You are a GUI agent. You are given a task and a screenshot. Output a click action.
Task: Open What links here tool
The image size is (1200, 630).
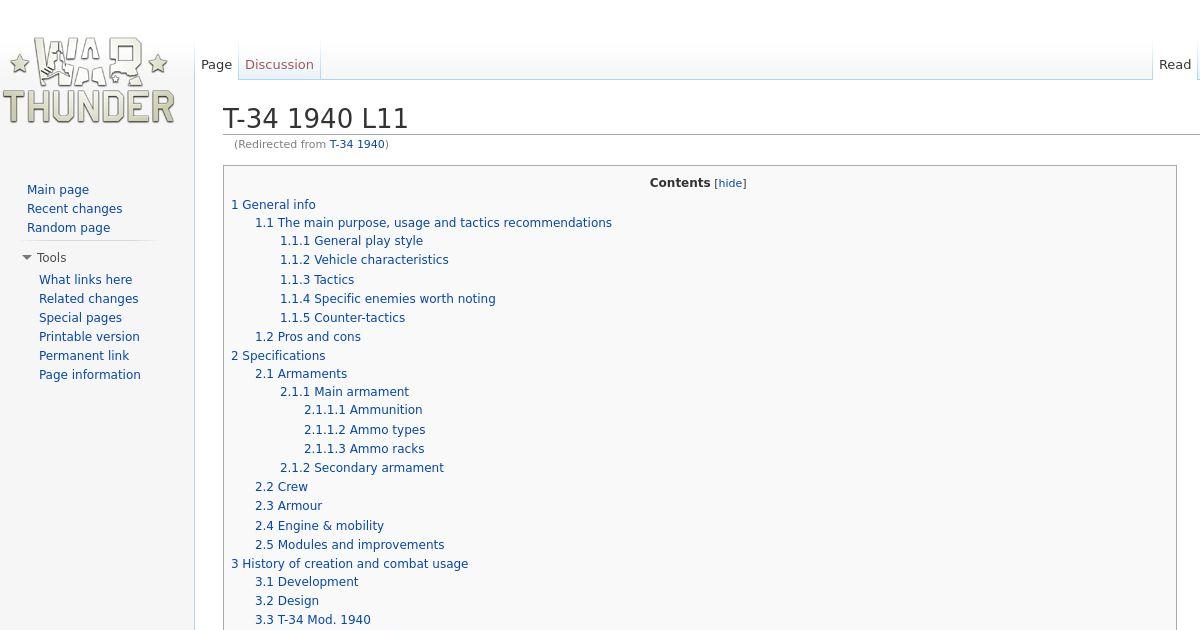coord(86,280)
